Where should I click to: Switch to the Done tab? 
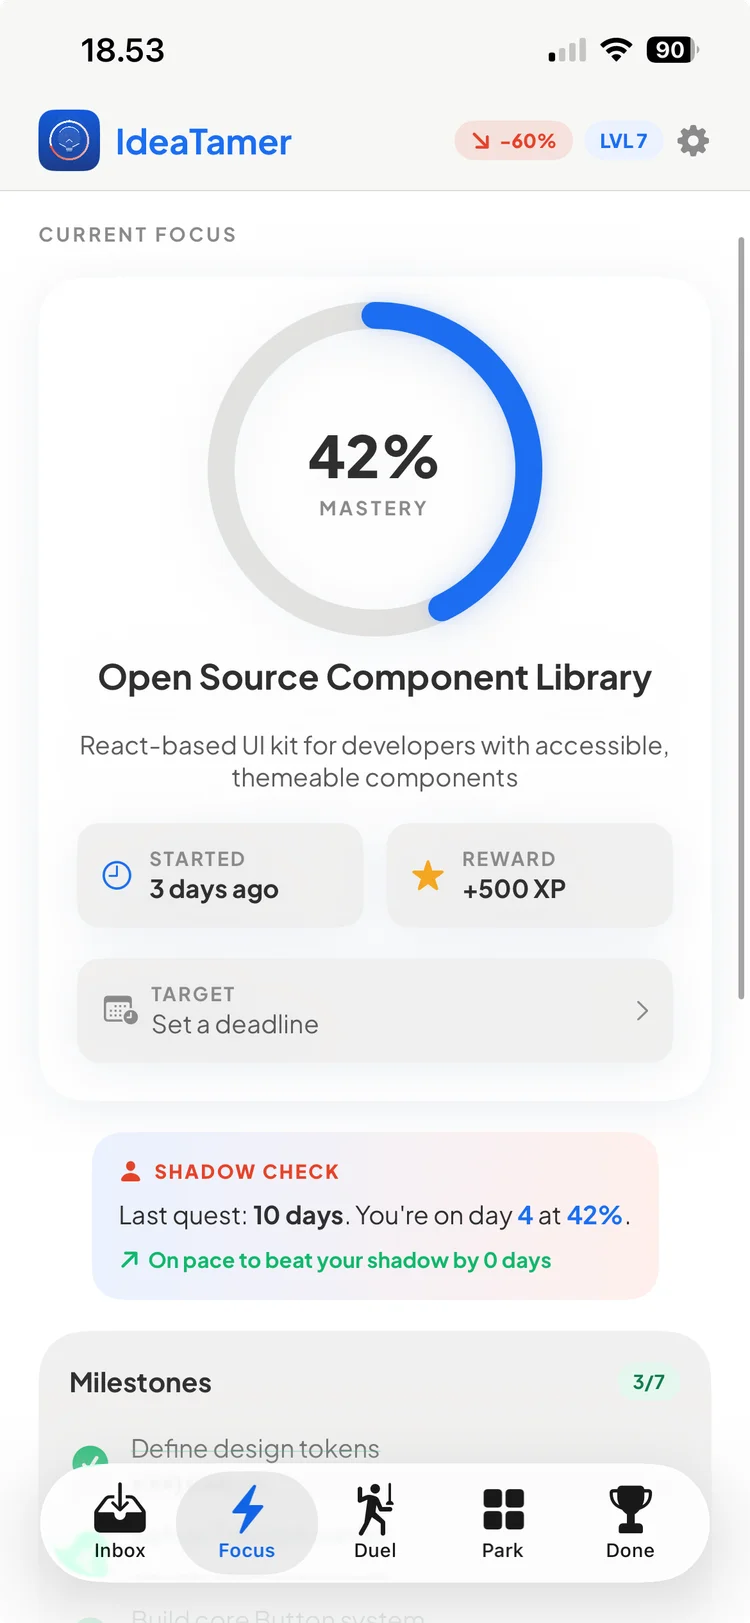[x=630, y=1521]
